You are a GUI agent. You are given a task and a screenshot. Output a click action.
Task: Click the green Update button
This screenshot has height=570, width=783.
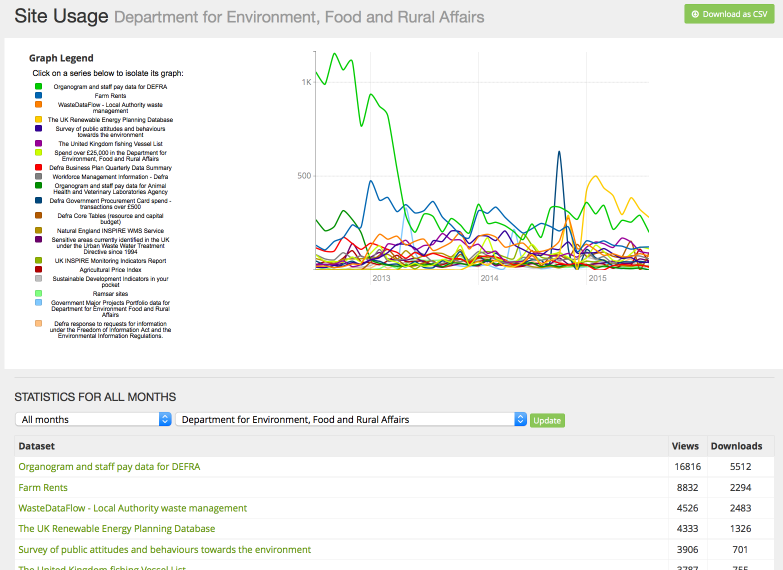click(x=547, y=421)
